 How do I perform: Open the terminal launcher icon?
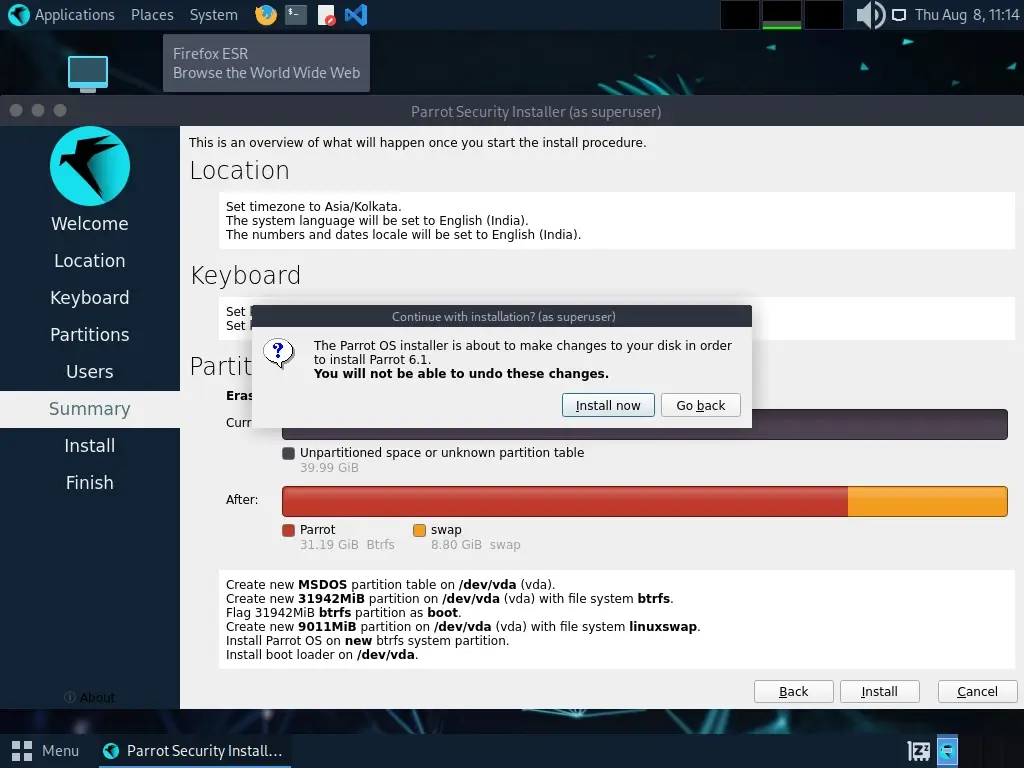coord(295,15)
